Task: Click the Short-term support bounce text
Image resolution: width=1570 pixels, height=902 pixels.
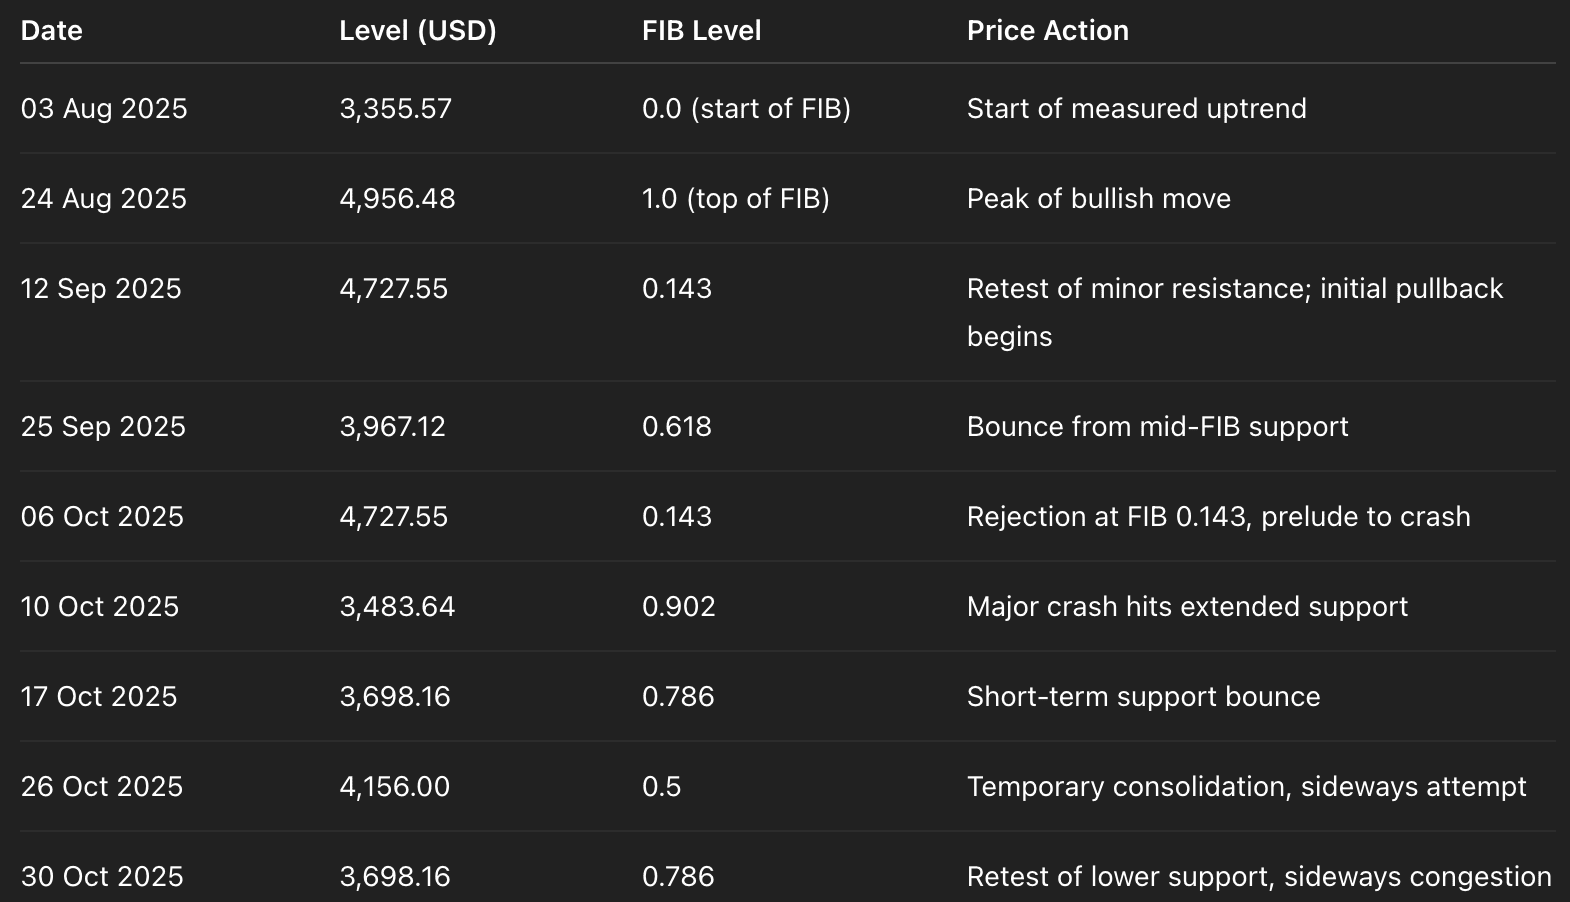Action: [x=1143, y=697]
